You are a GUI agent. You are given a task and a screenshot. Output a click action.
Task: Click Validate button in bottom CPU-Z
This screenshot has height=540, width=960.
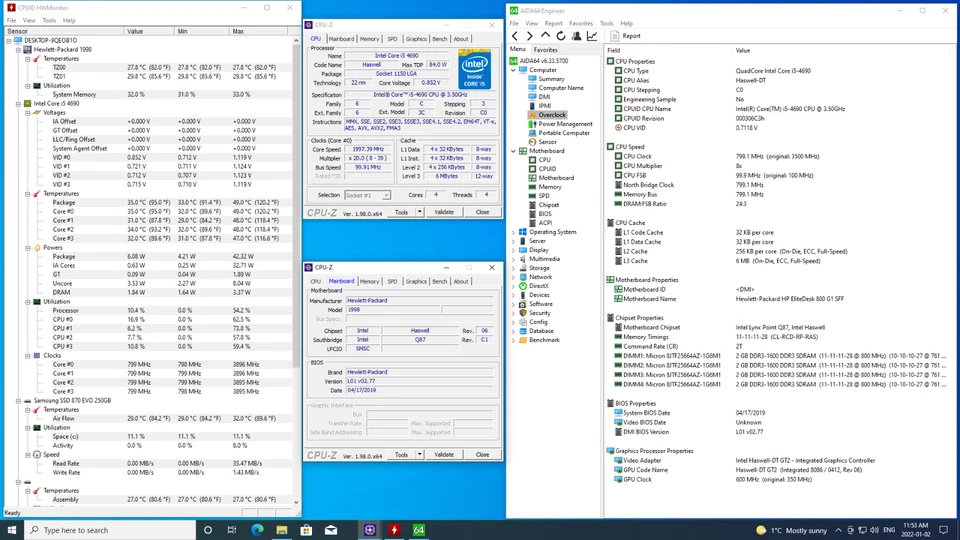click(444, 455)
